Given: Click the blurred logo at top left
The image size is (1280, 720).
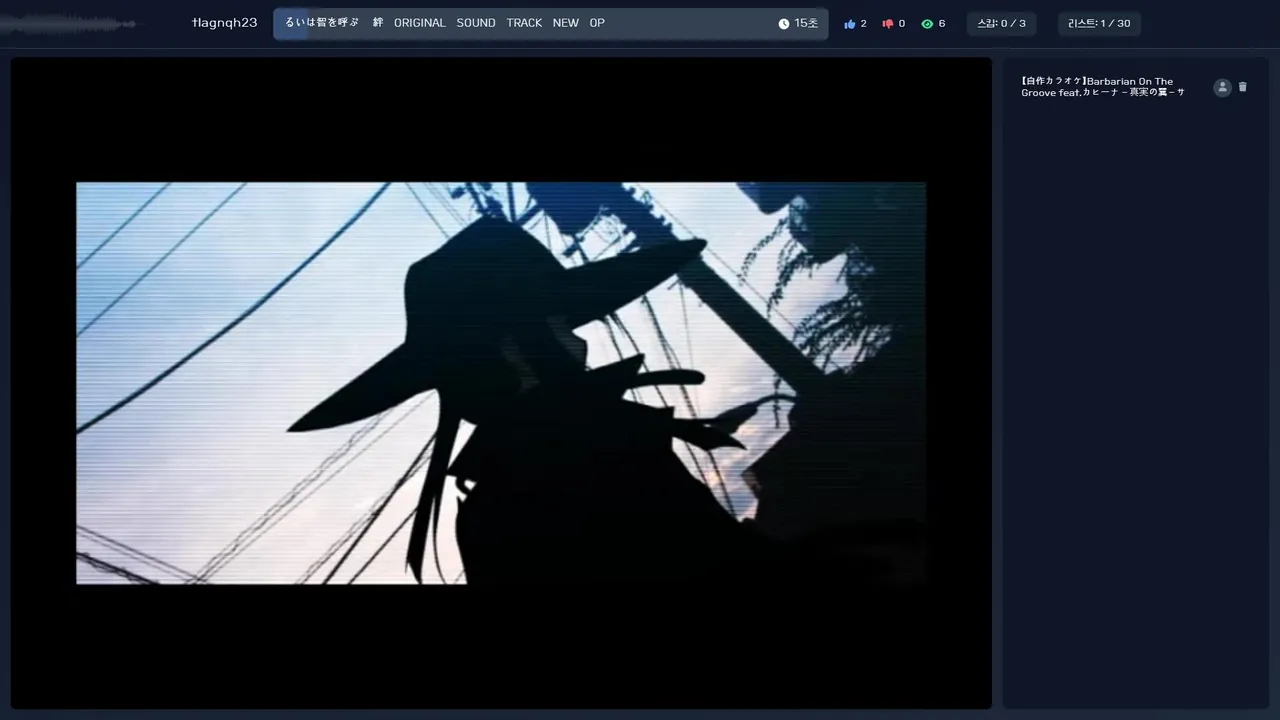Looking at the screenshot, I should [68, 24].
